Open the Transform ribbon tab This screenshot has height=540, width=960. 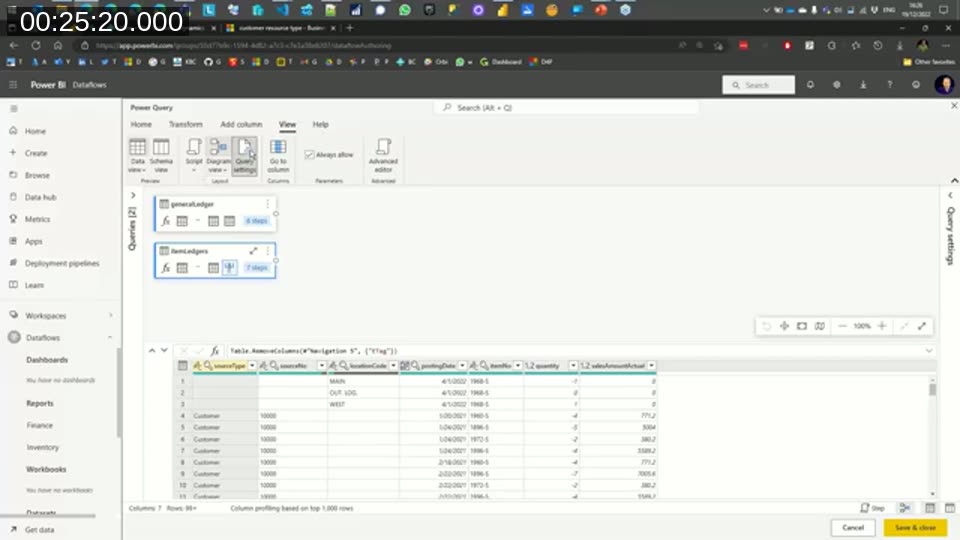click(x=186, y=124)
